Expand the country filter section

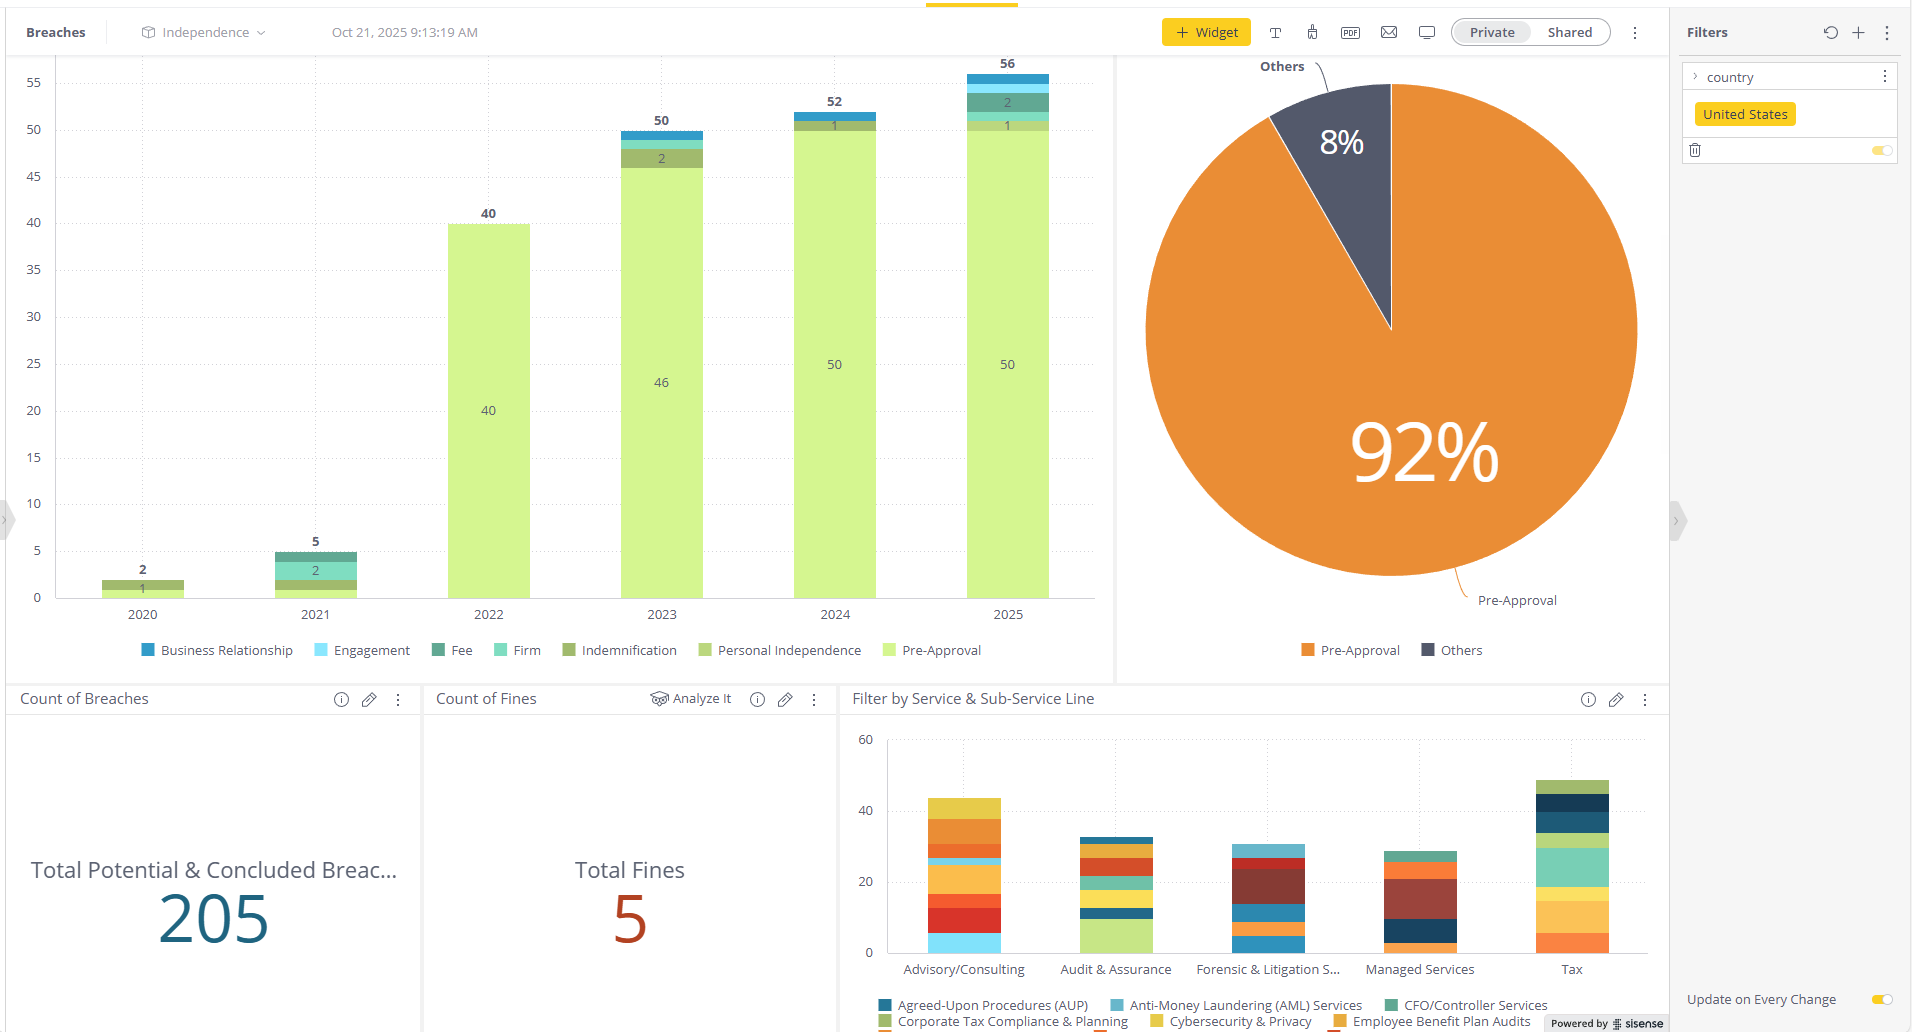click(1696, 76)
